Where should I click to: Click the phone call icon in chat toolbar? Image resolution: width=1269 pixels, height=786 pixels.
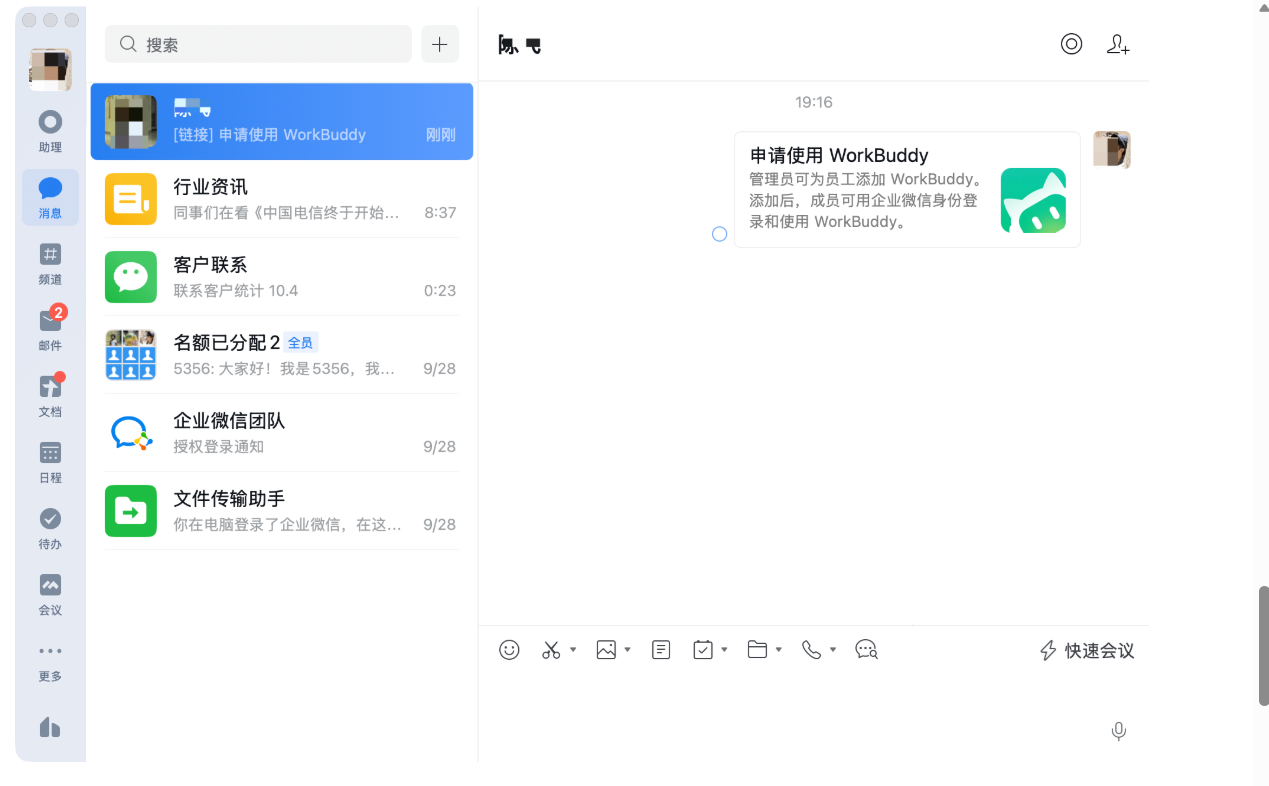tap(811, 650)
